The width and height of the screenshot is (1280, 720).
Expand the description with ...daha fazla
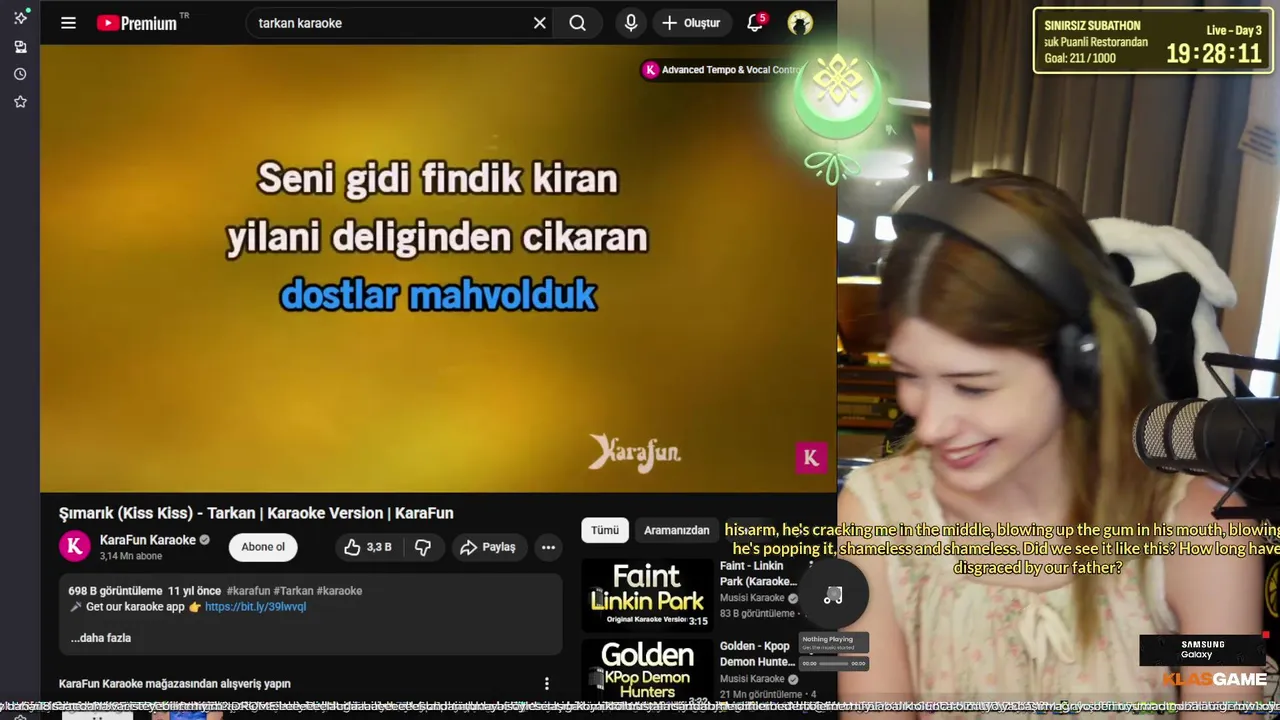tap(101, 638)
